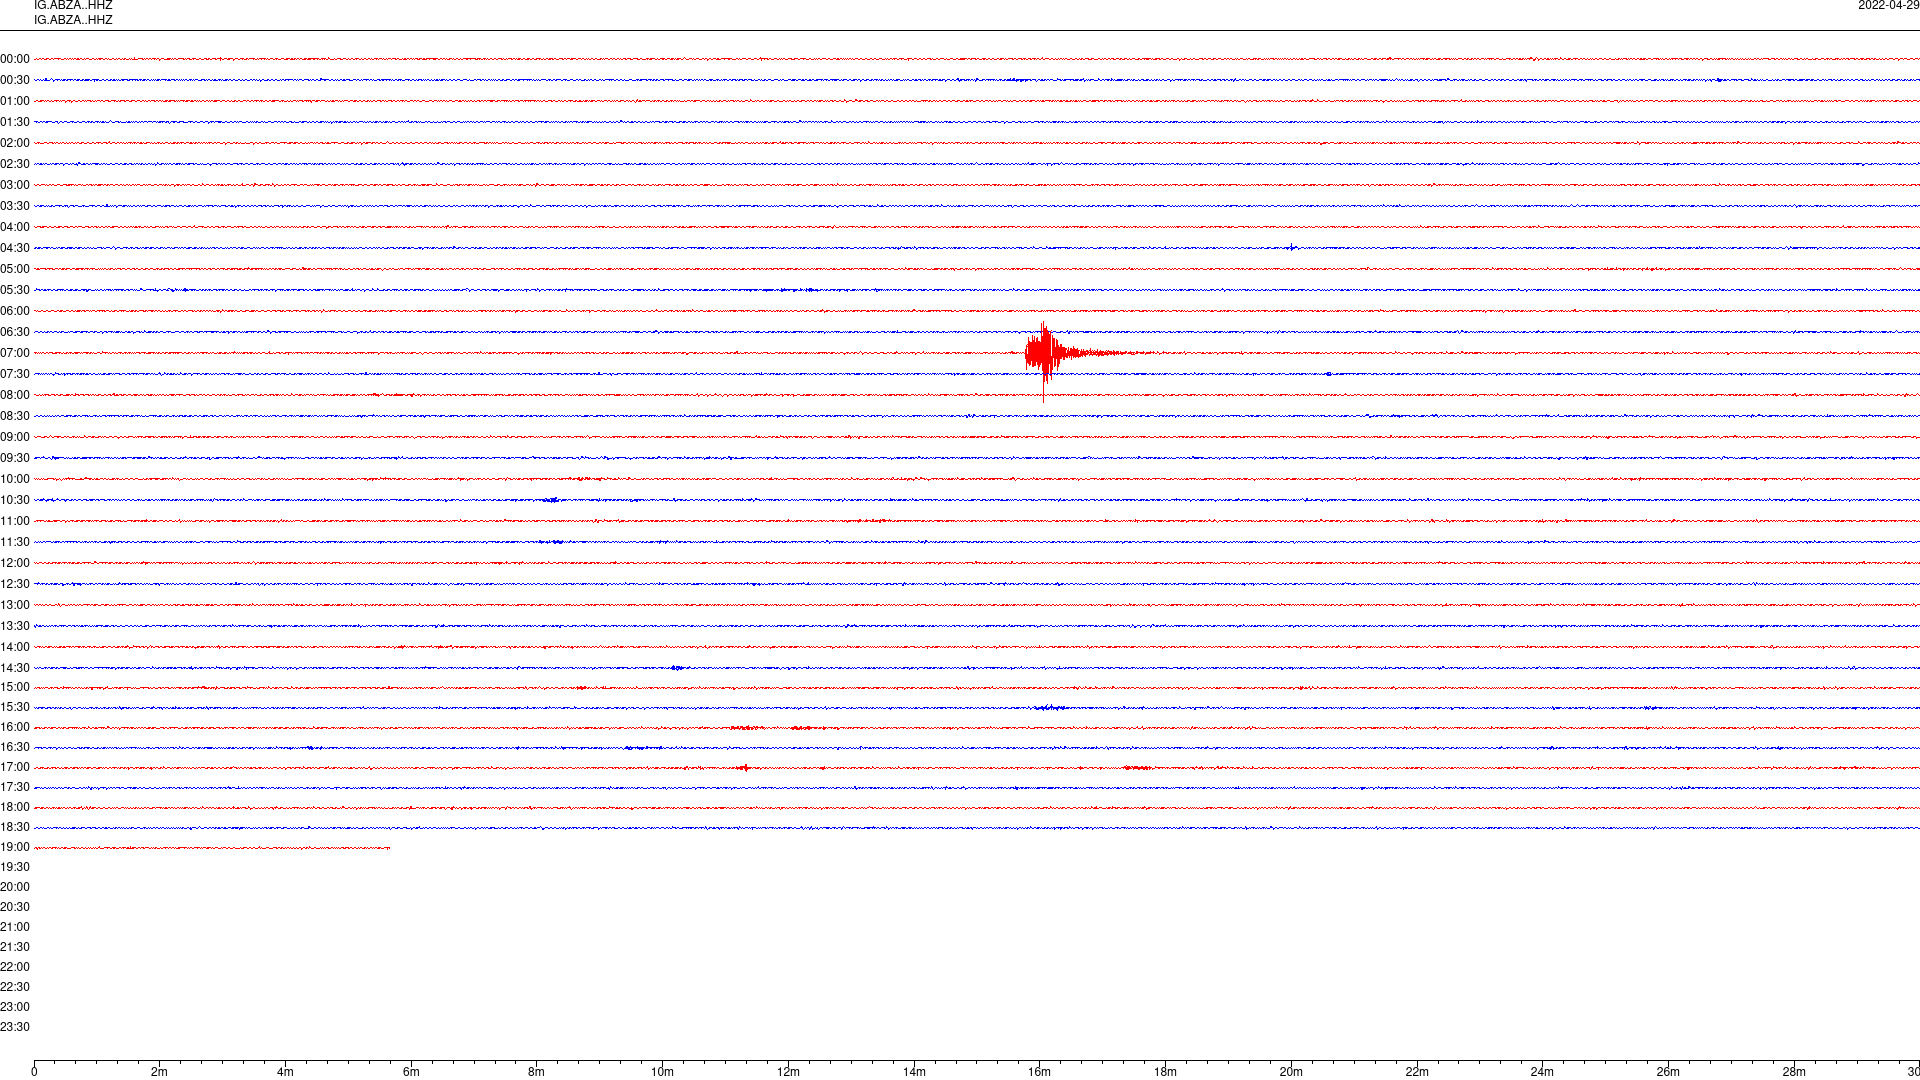Image resolution: width=1920 pixels, height=1080 pixels.
Task: Click the 17:00 row label
Action: (15, 767)
